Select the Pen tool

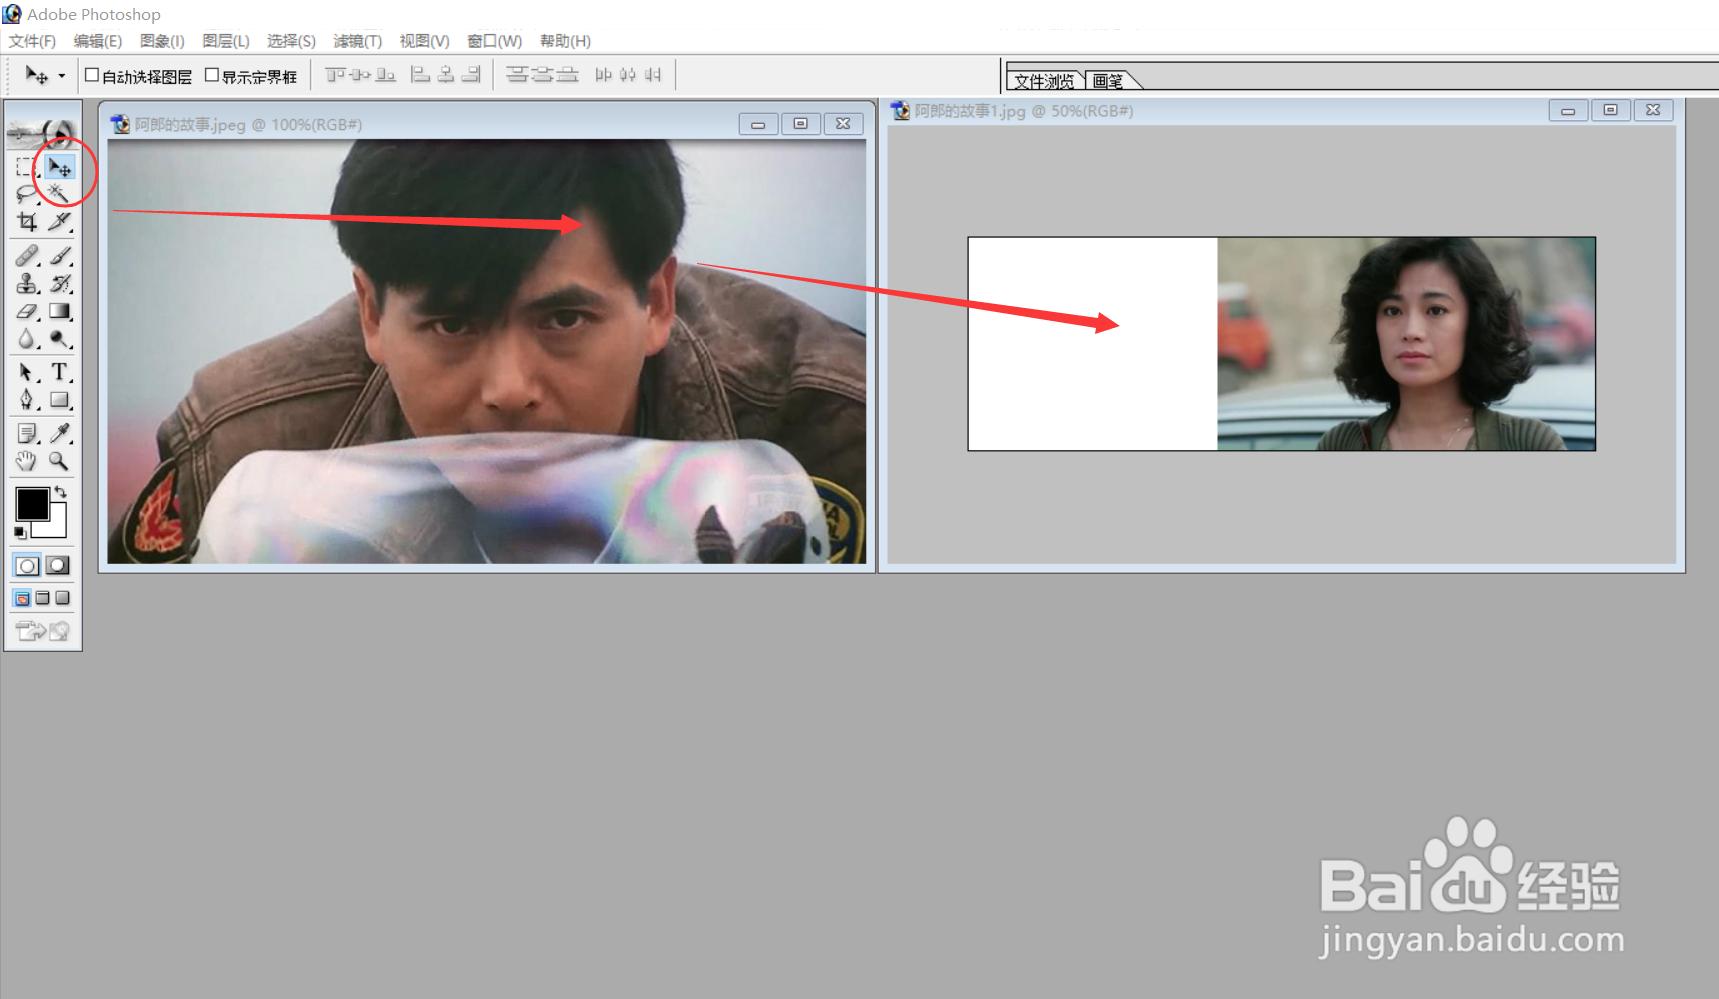pos(26,401)
